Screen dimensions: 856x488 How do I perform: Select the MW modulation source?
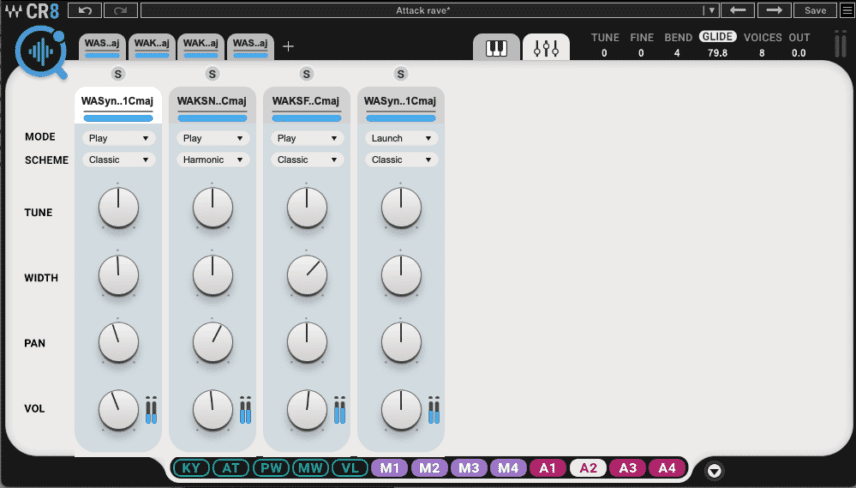(x=311, y=468)
